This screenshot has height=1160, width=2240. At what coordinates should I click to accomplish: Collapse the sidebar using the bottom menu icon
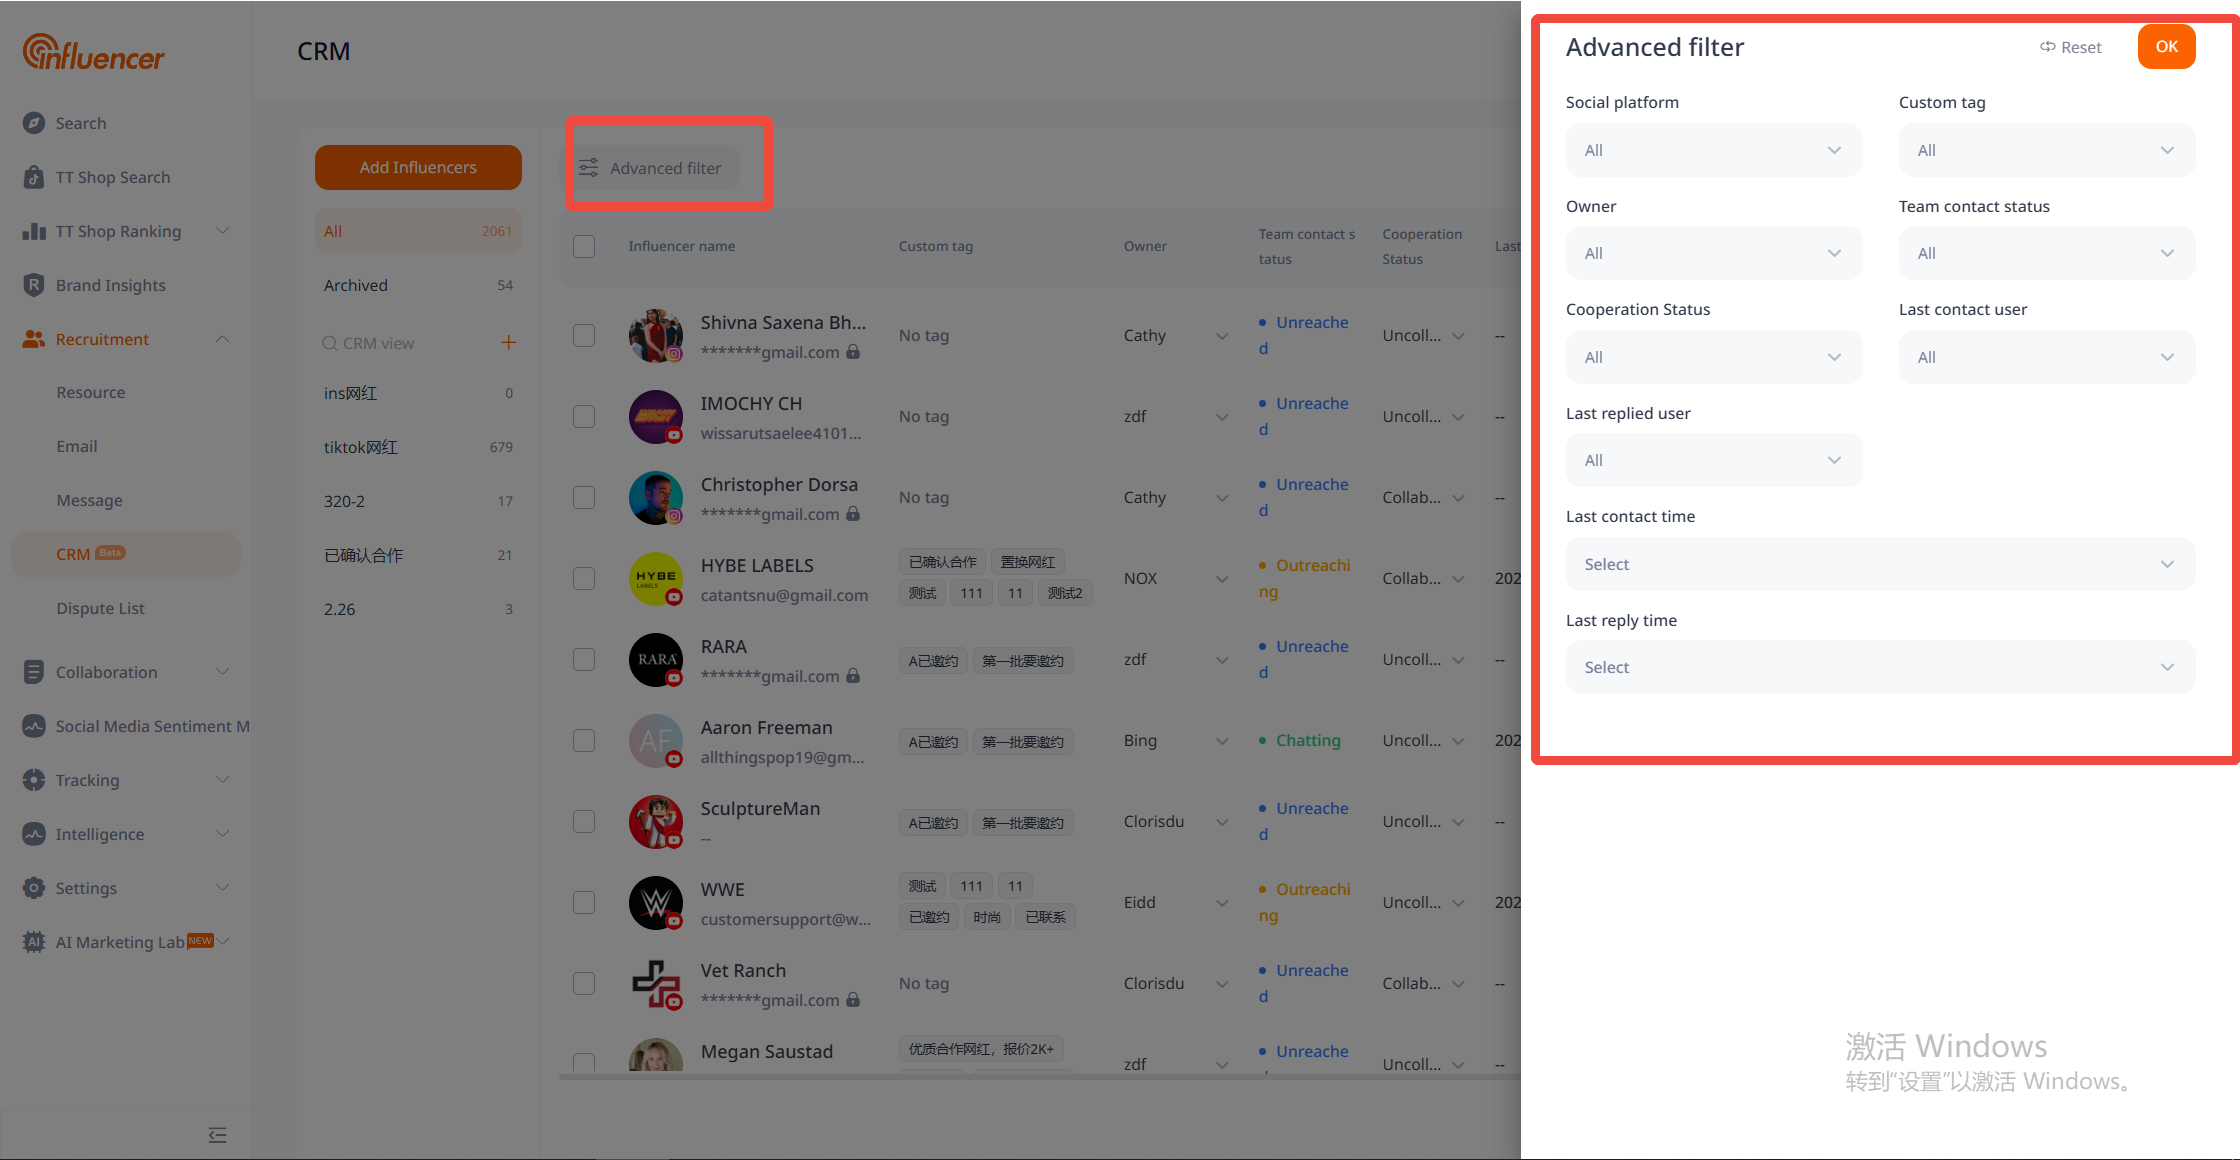[x=217, y=1135]
